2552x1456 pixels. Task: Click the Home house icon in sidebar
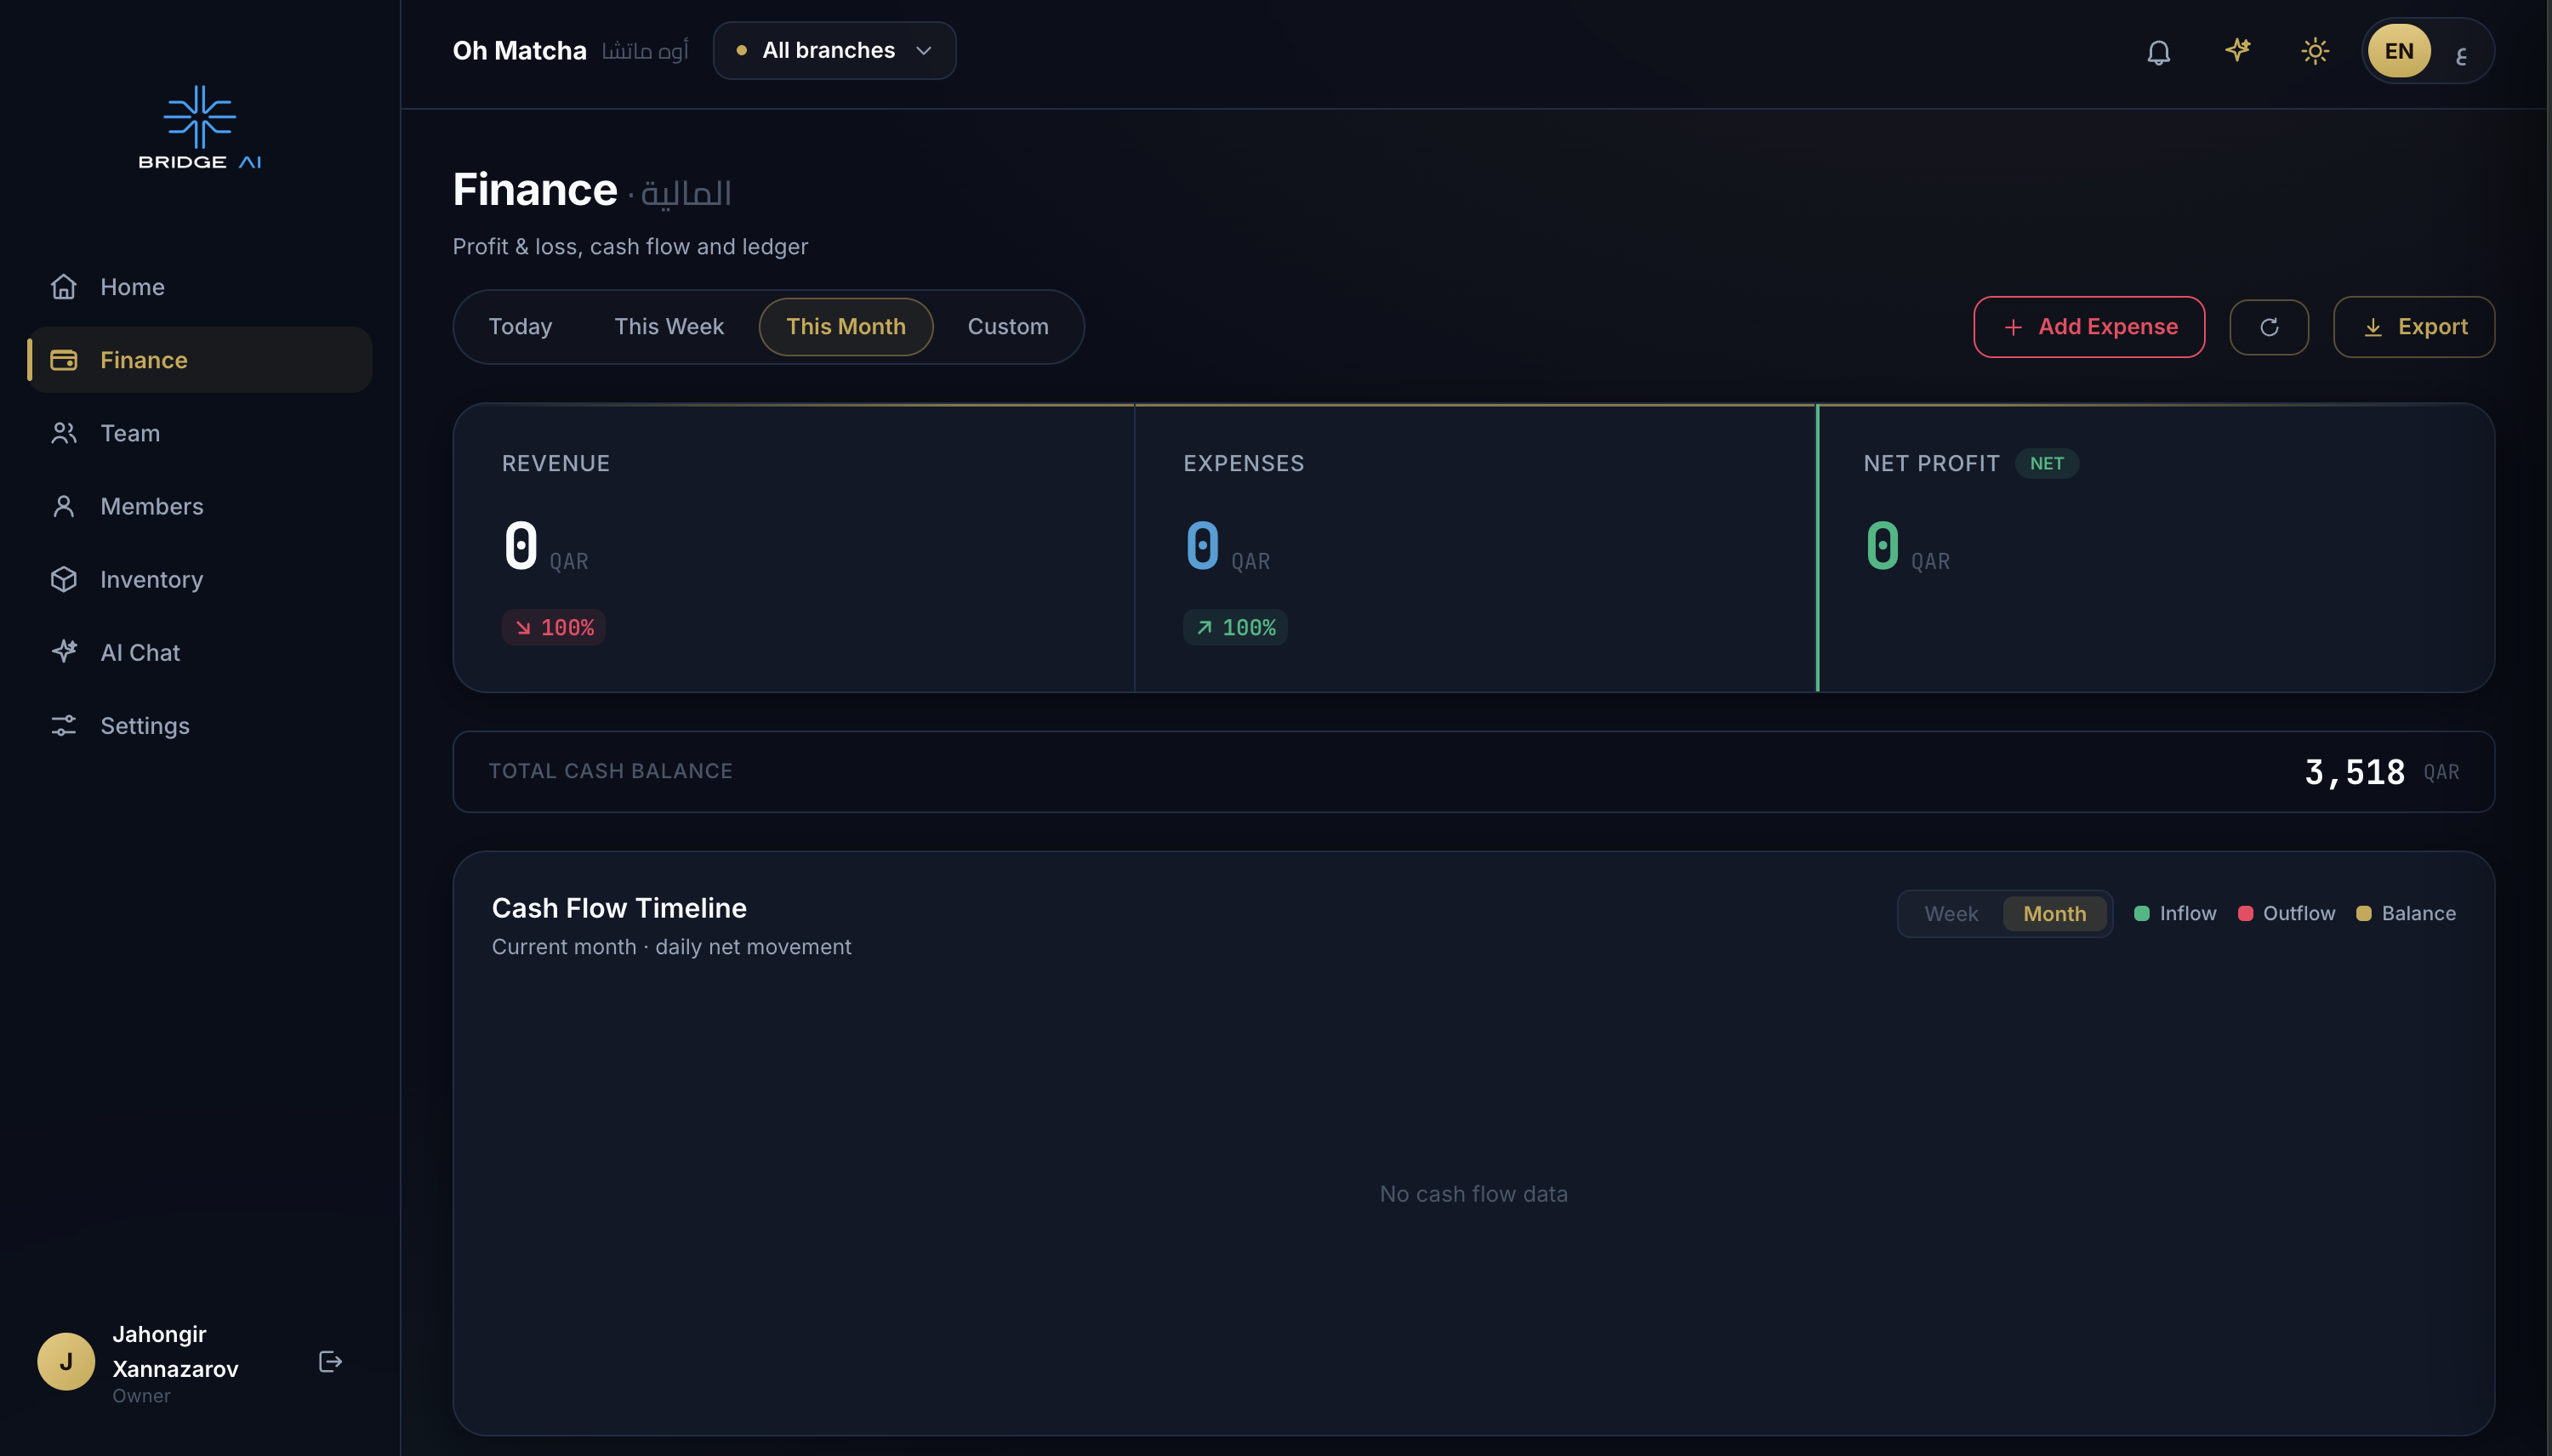[64, 287]
